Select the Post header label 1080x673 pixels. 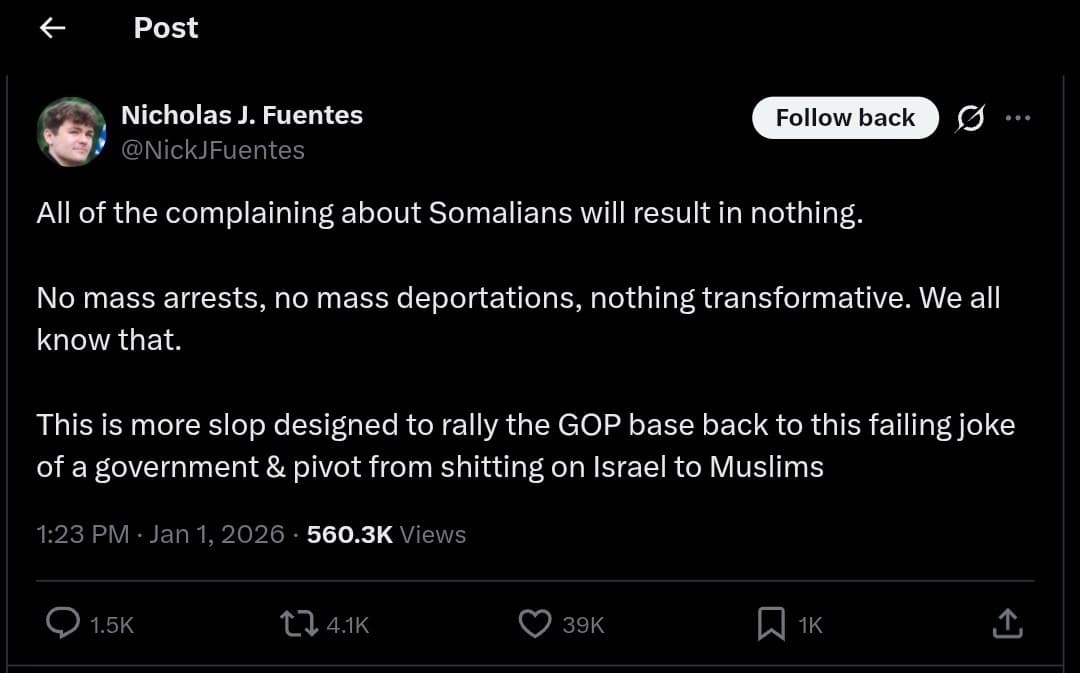[165, 27]
